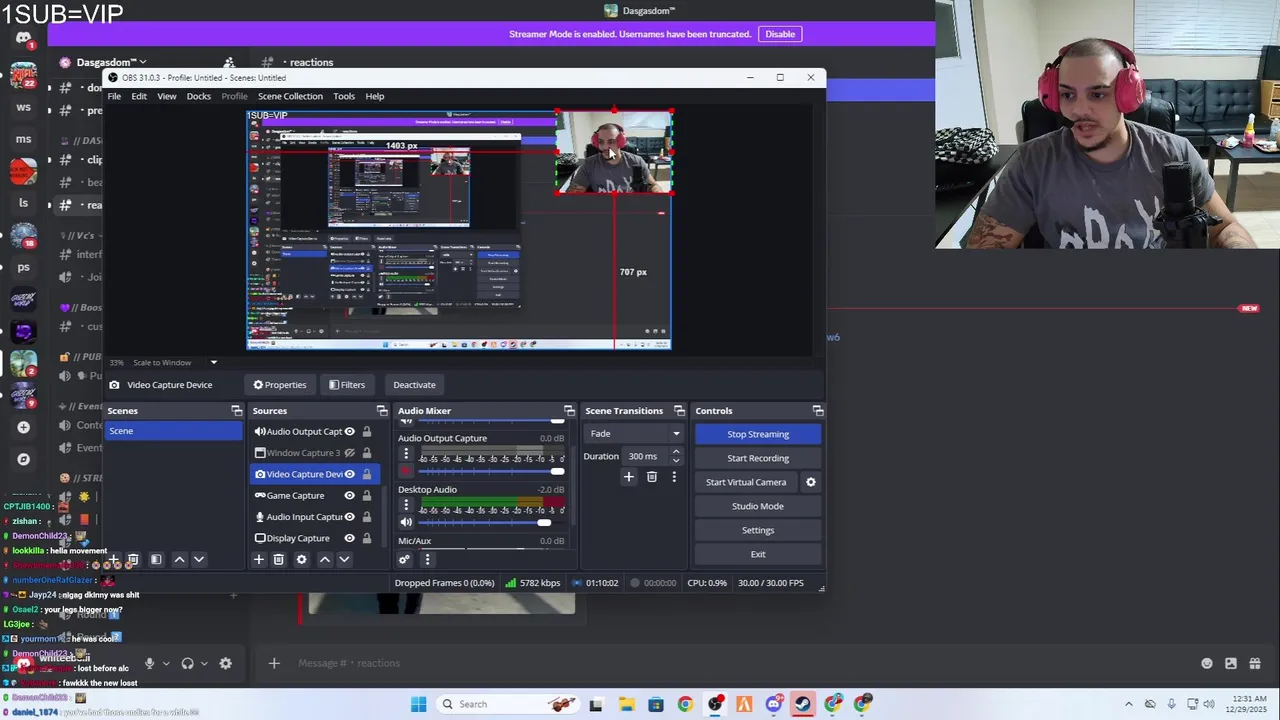Decrease transition duration with down arrow

coord(676,461)
